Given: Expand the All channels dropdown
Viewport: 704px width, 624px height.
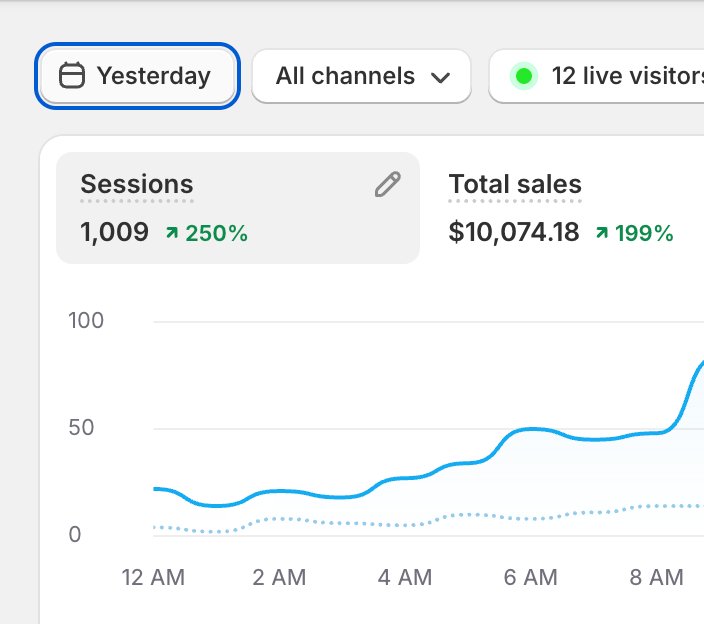Looking at the screenshot, I should pyautogui.click(x=361, y=76).
